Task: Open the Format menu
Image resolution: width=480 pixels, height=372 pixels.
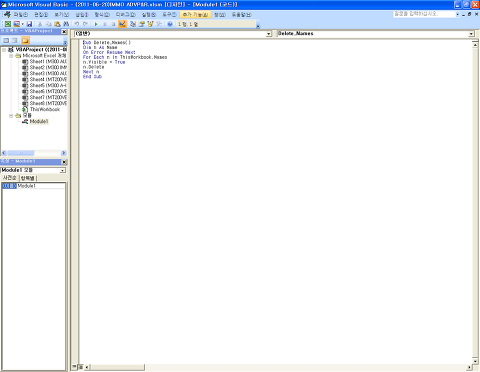Action: (x=102, y=15)
